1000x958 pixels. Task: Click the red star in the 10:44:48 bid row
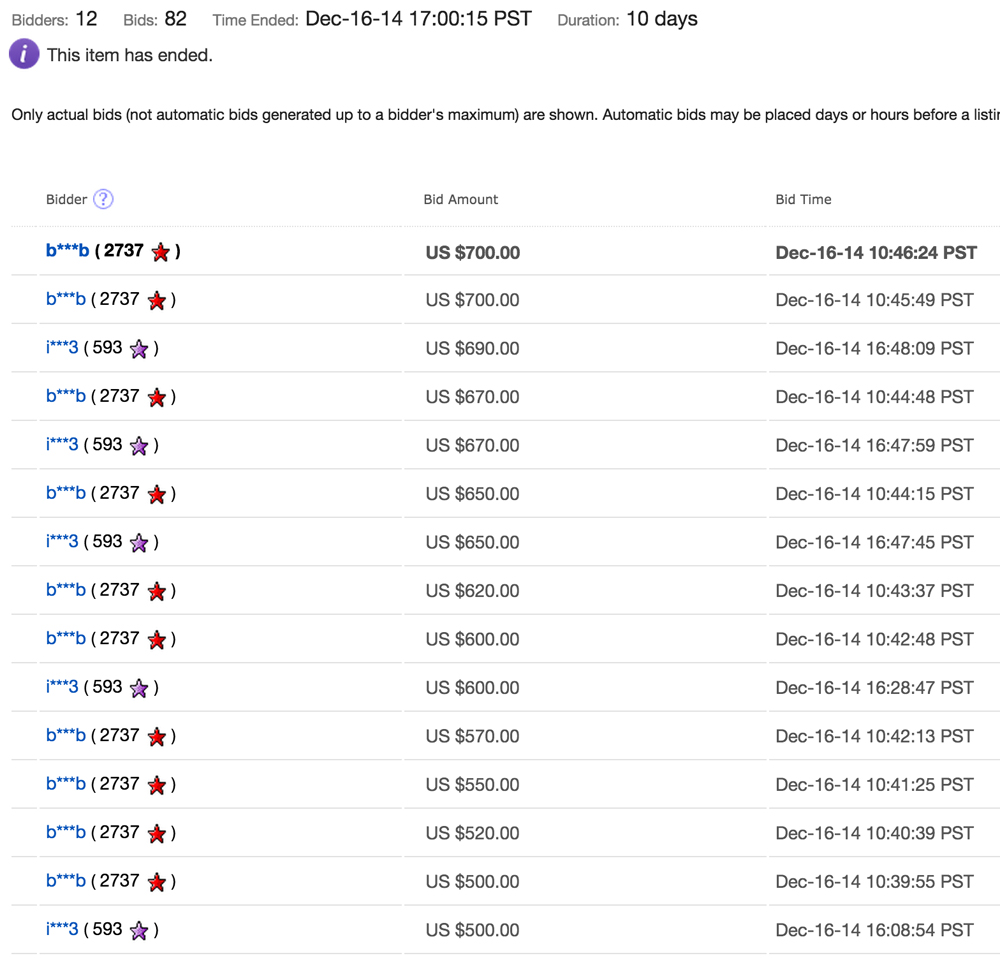pos(157,397)
